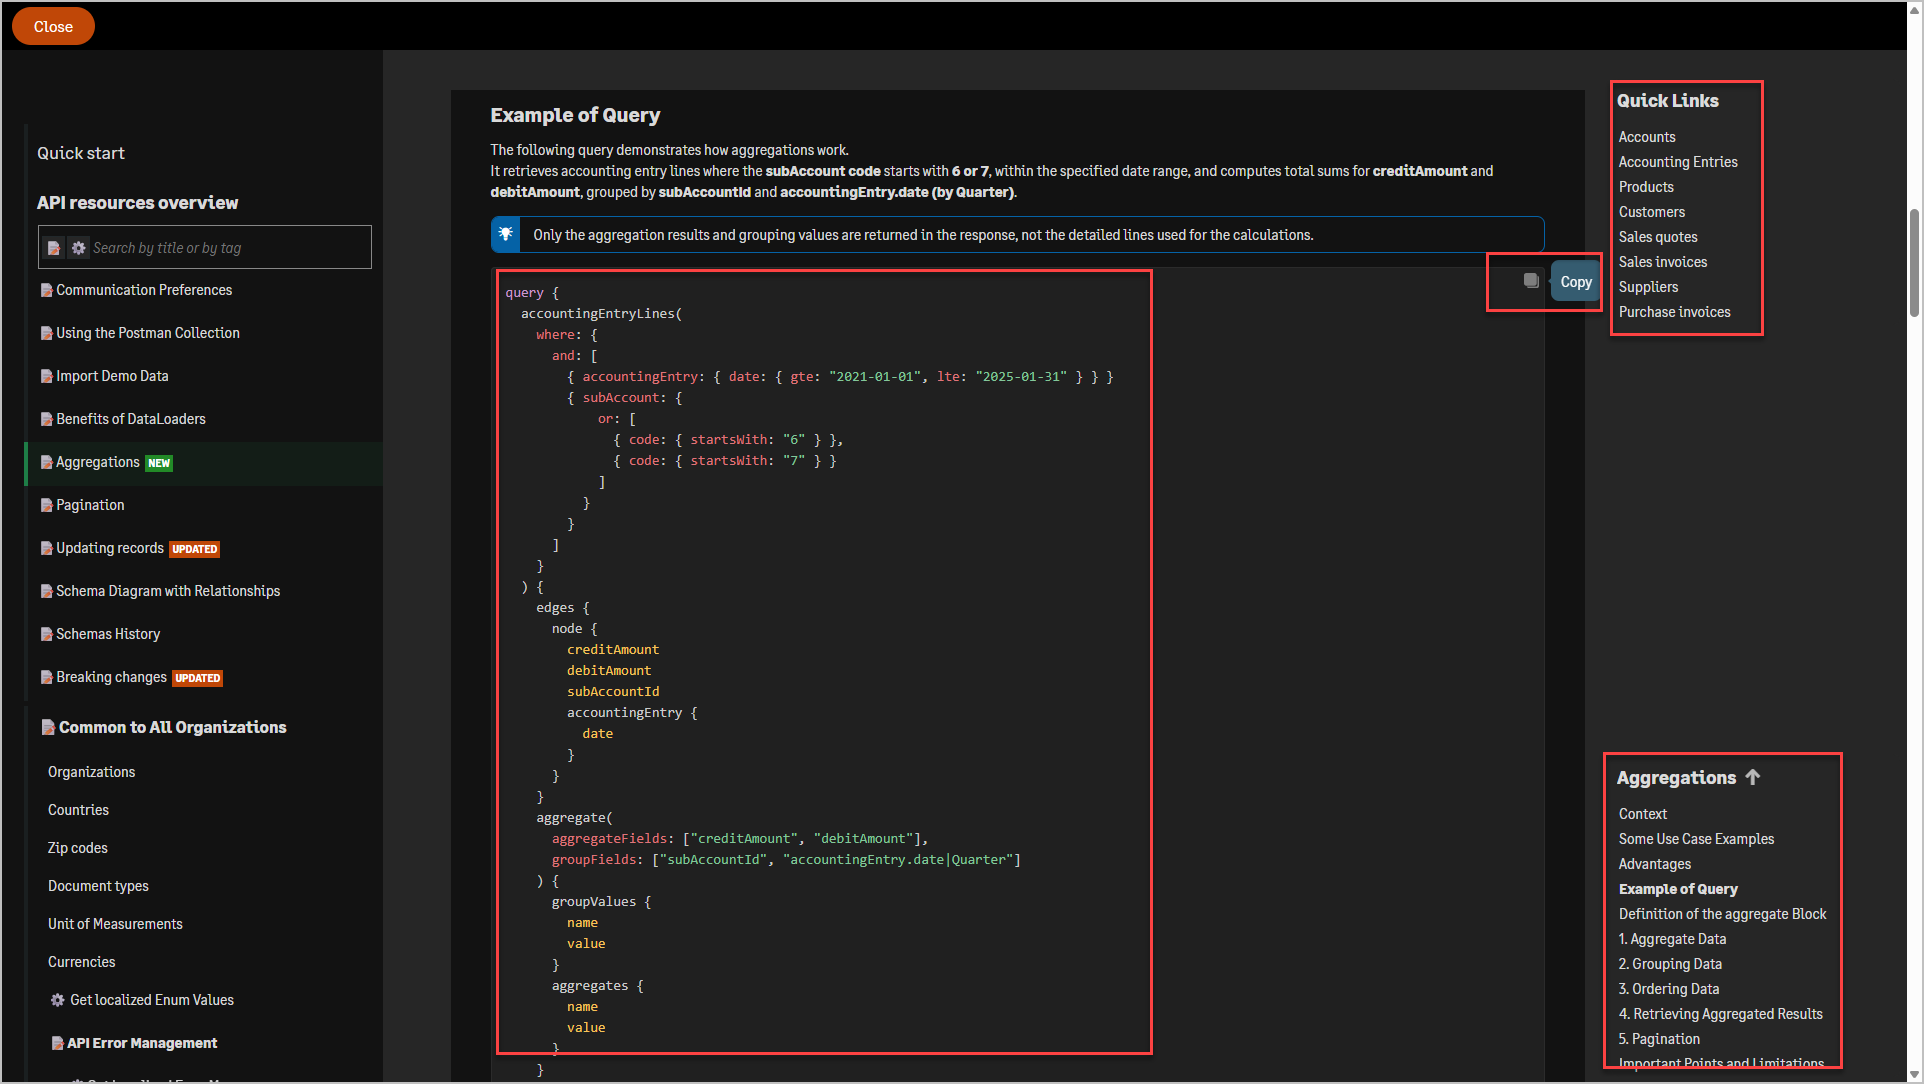Click document icon beside API Error Management
This screenshot has height=1084, width=1924.
58,1043
